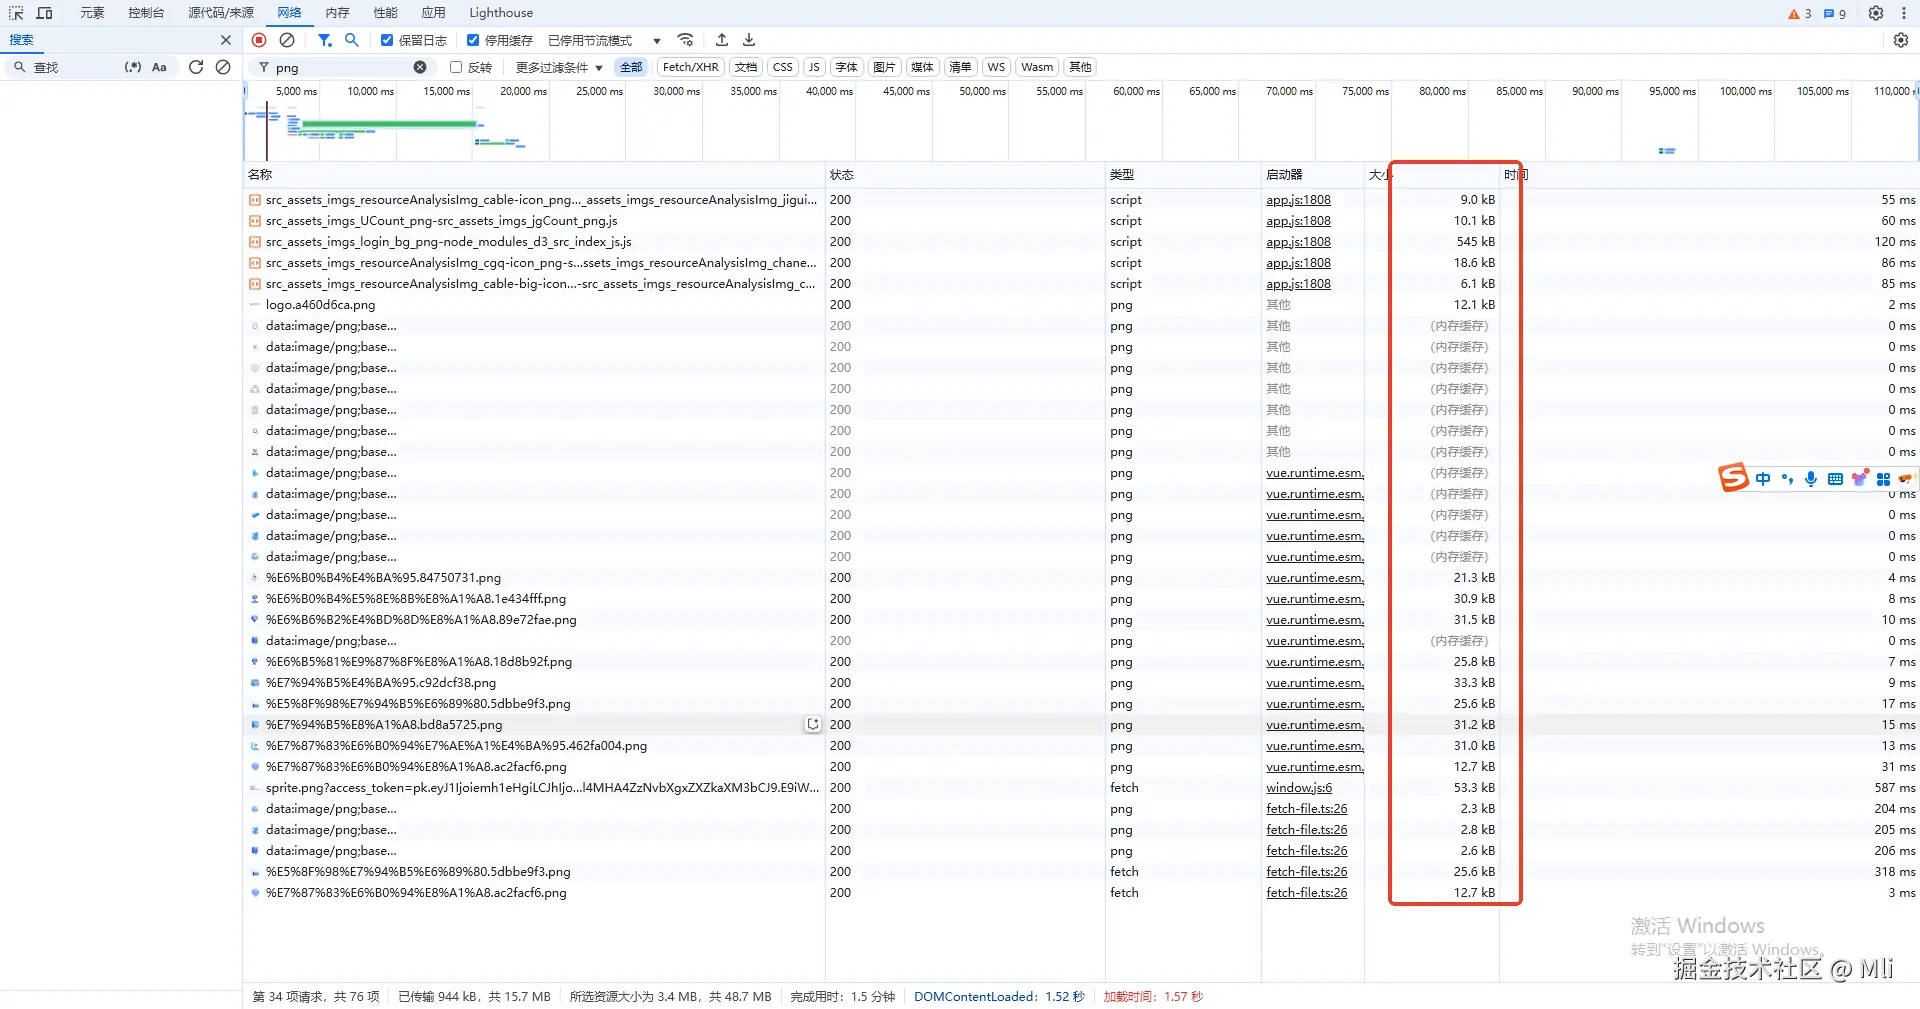Uncheck the 保留日志 checkbox
The image size is (1920, 1009).
(387, 40)
